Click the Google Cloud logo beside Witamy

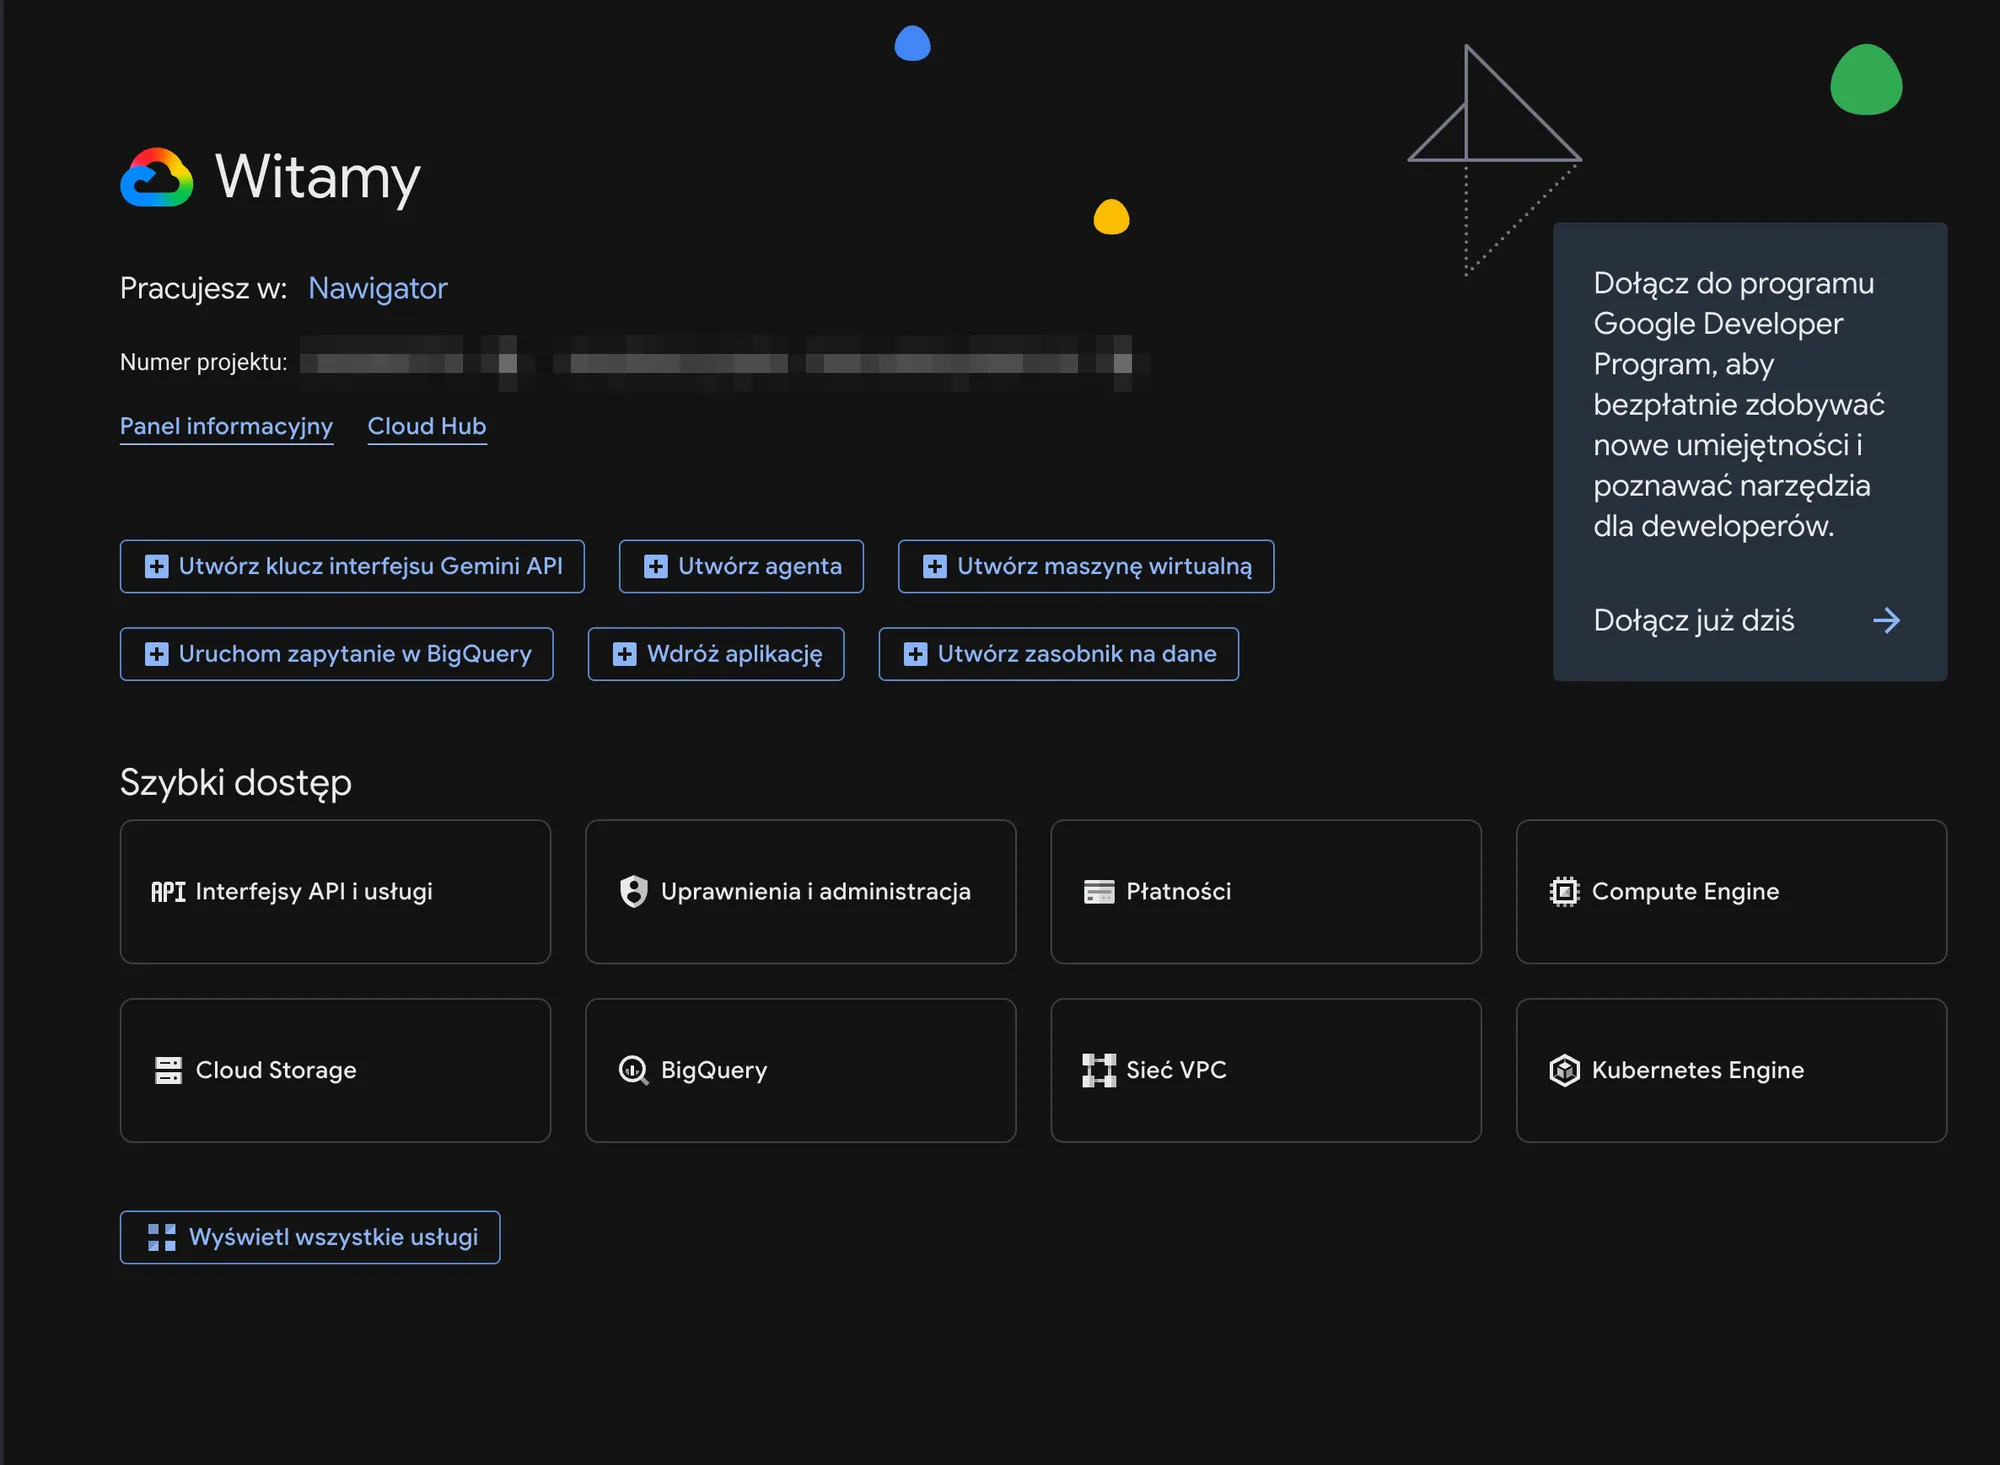pos(157,178)
